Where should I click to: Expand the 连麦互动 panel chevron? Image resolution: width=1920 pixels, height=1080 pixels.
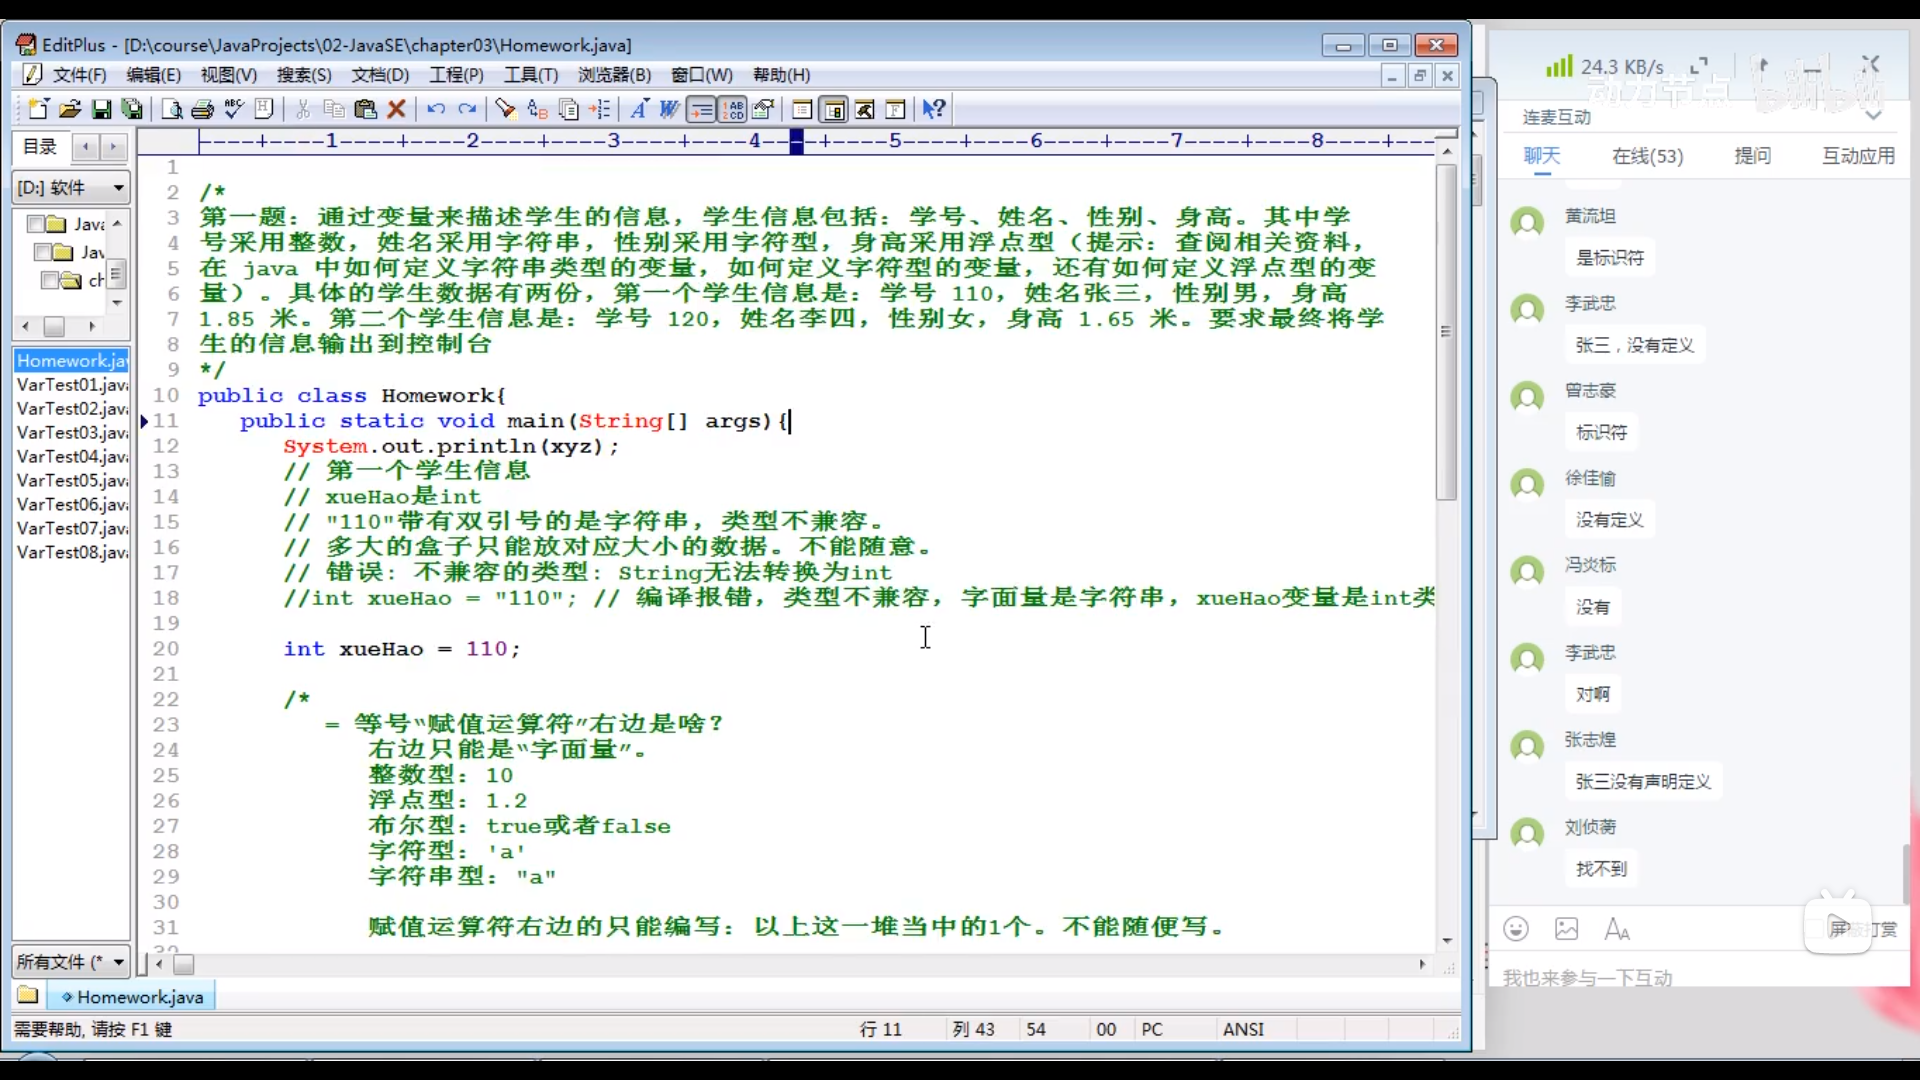tap(1874, 115)
